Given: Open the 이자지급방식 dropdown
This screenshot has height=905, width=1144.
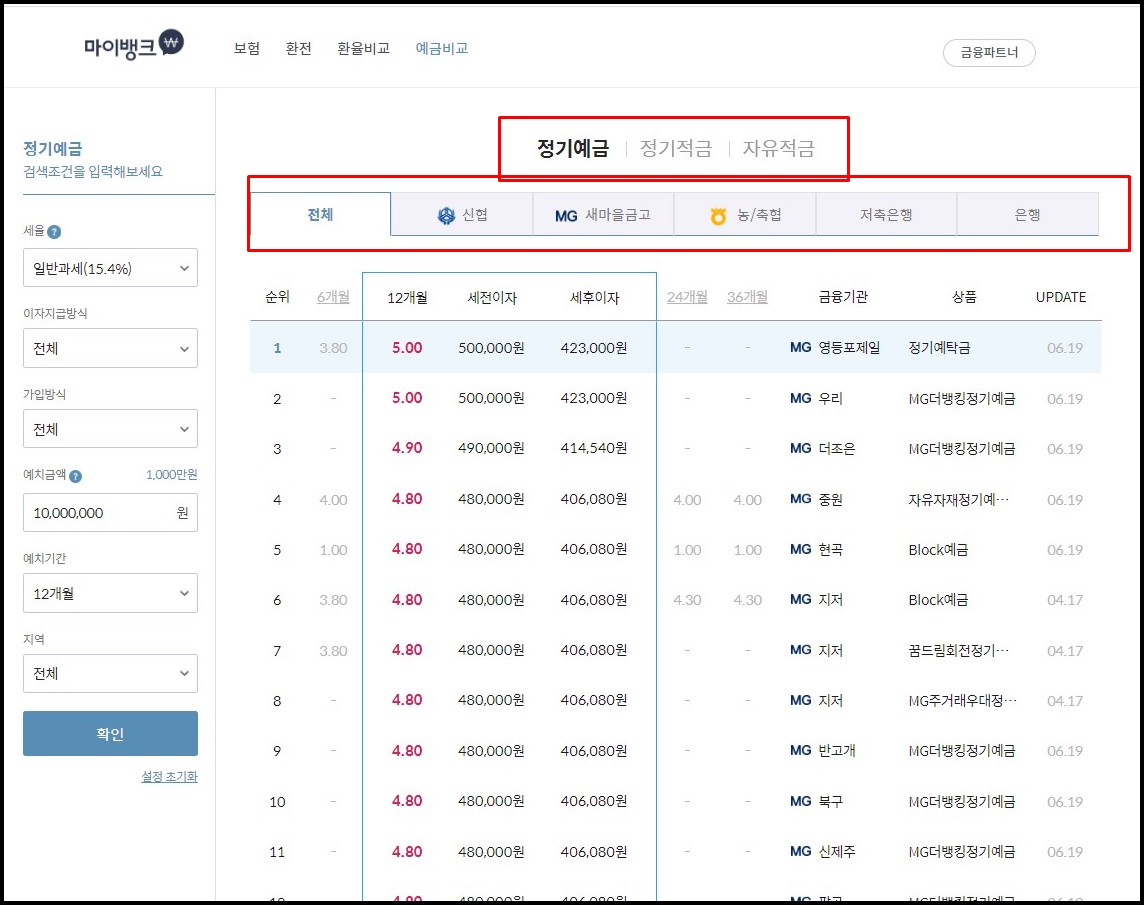Looking at the screenshot, I should coord(110,348).
